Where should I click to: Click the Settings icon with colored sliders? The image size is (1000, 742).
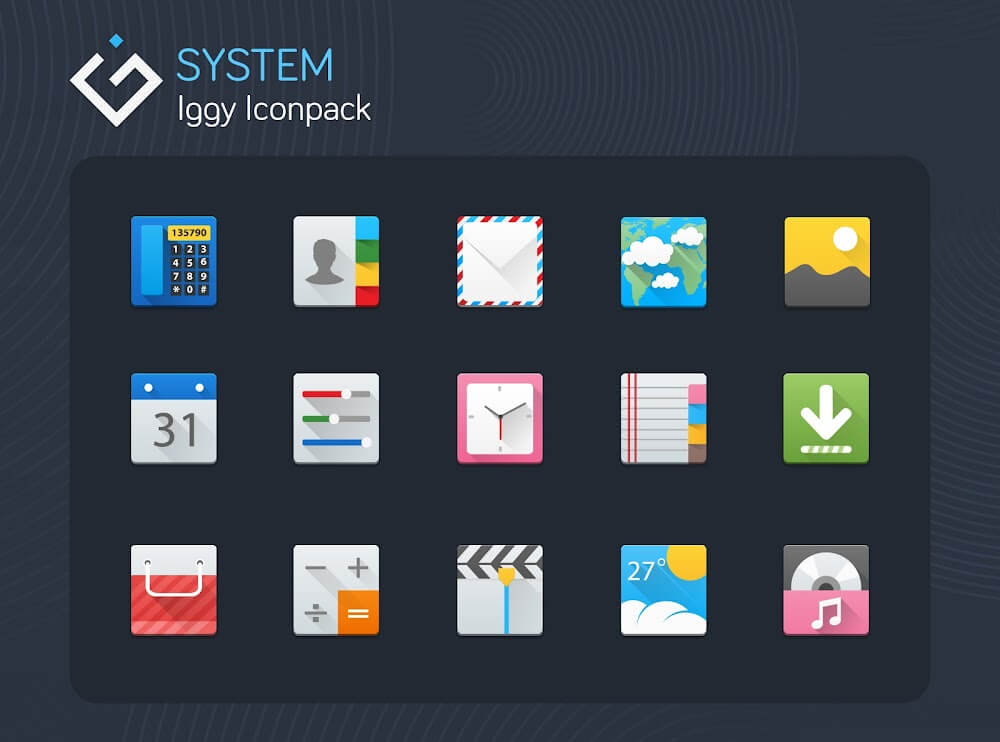(336, 418)
